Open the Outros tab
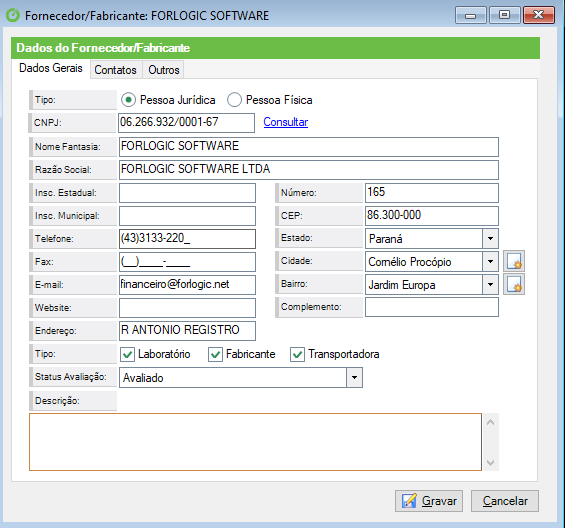The height and width of the screenshot is (528, 565). [x=164, y=70]
